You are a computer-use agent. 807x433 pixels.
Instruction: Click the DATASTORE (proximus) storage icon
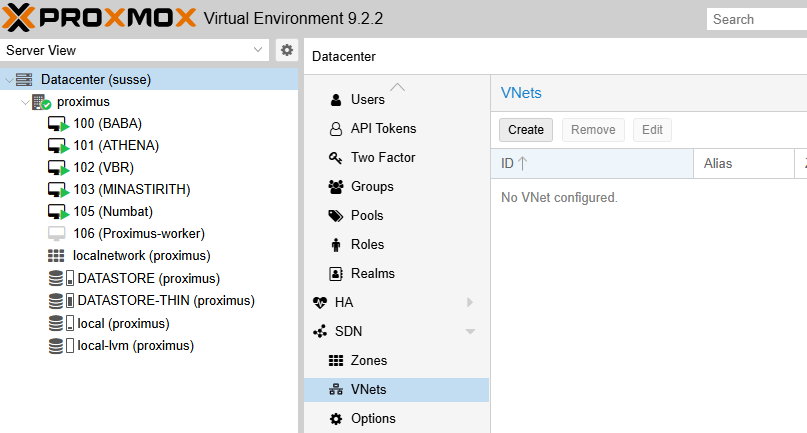(61, 279)
